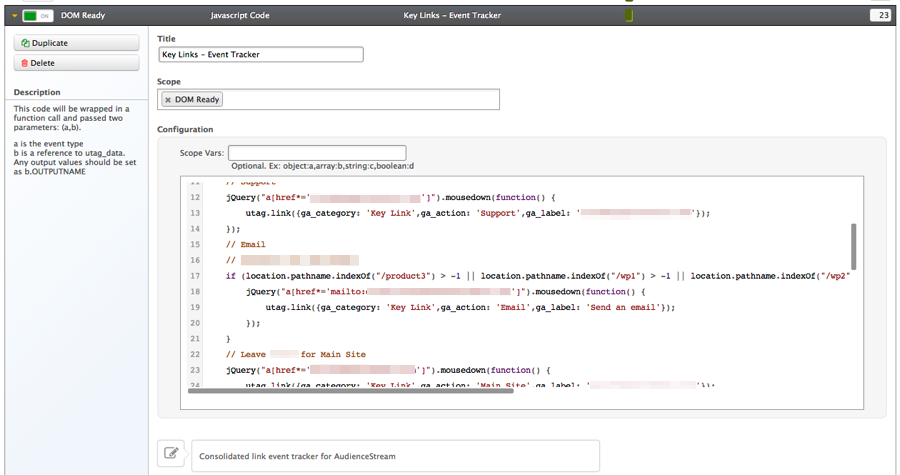Focus the Scope Vars text box

(316, 153)
